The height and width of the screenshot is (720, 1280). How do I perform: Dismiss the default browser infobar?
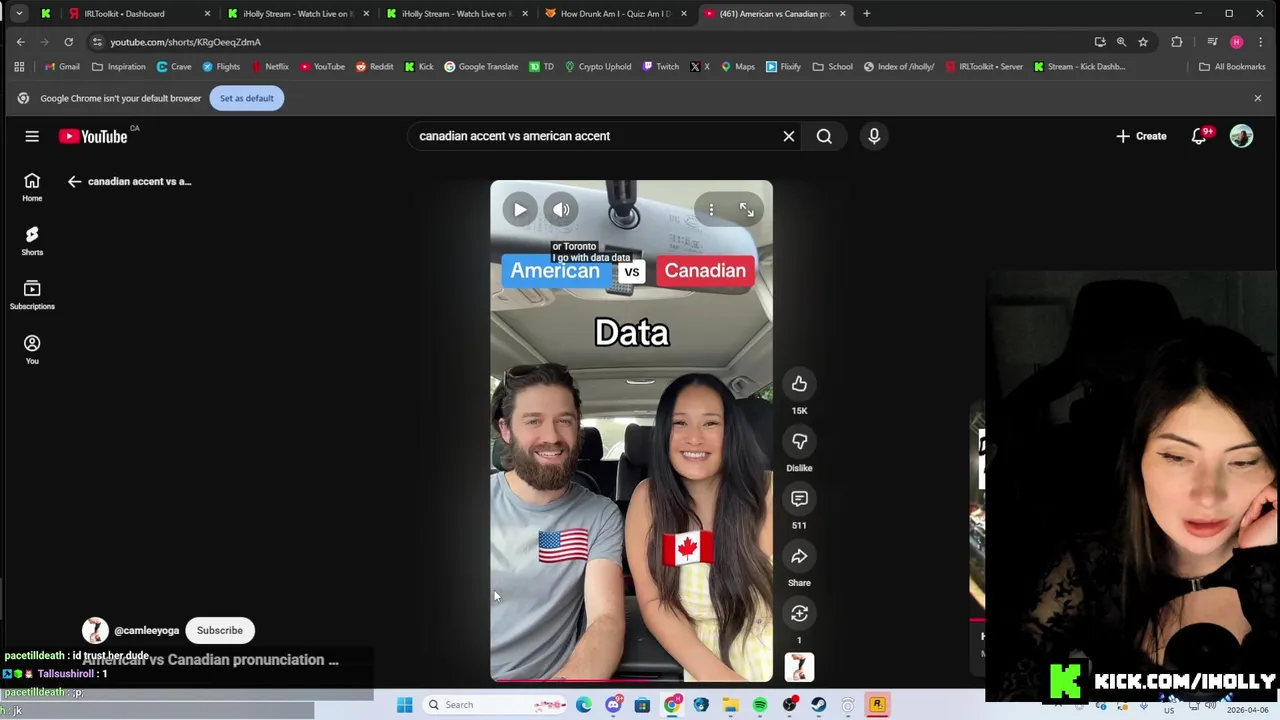point(1258,98)
